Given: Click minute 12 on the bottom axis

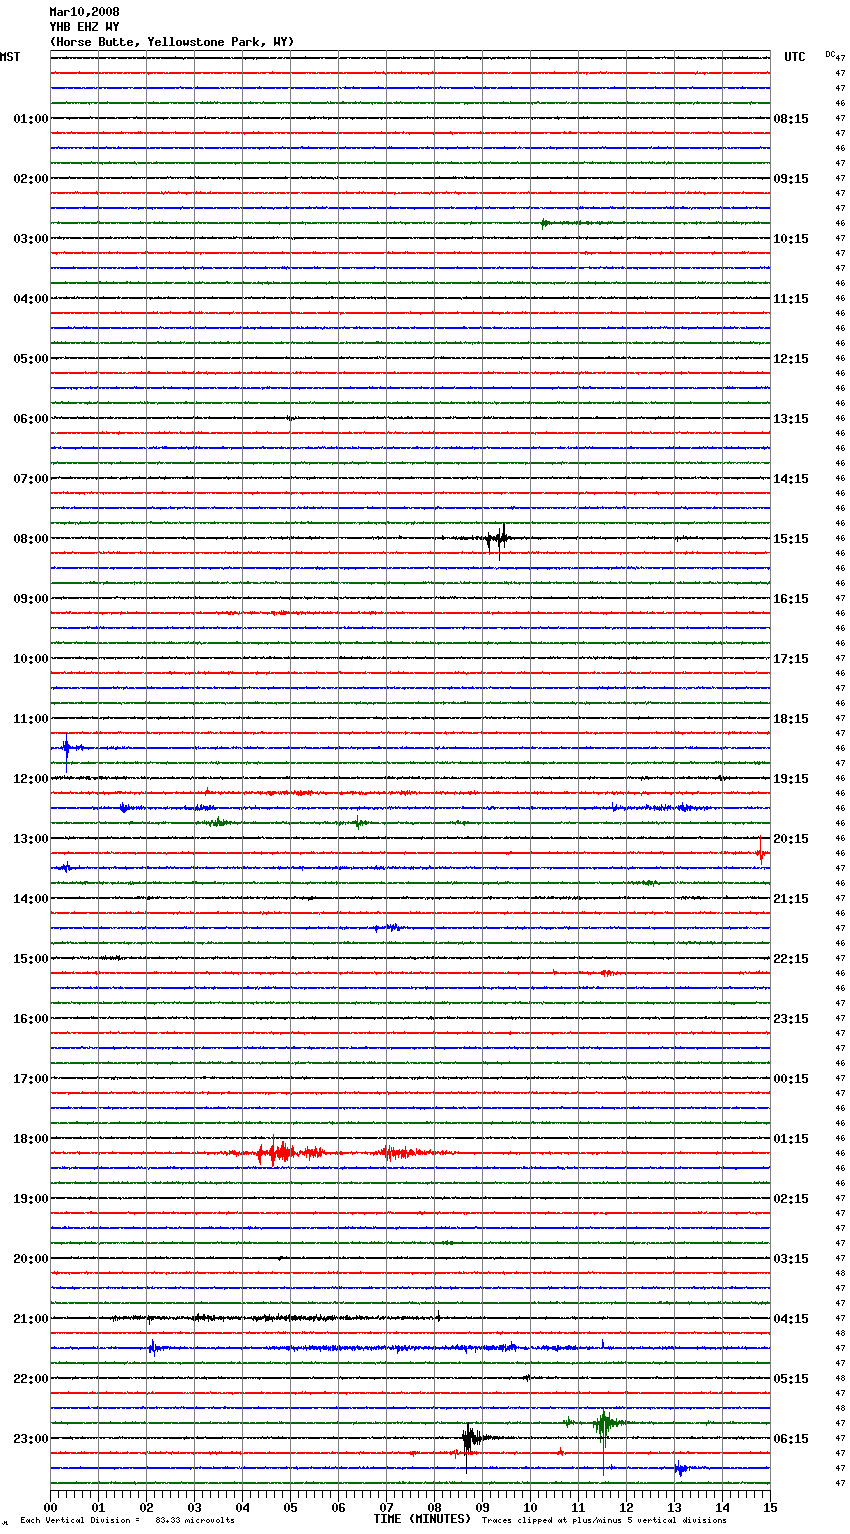Looking at the screenshot, I should 626,1507.
